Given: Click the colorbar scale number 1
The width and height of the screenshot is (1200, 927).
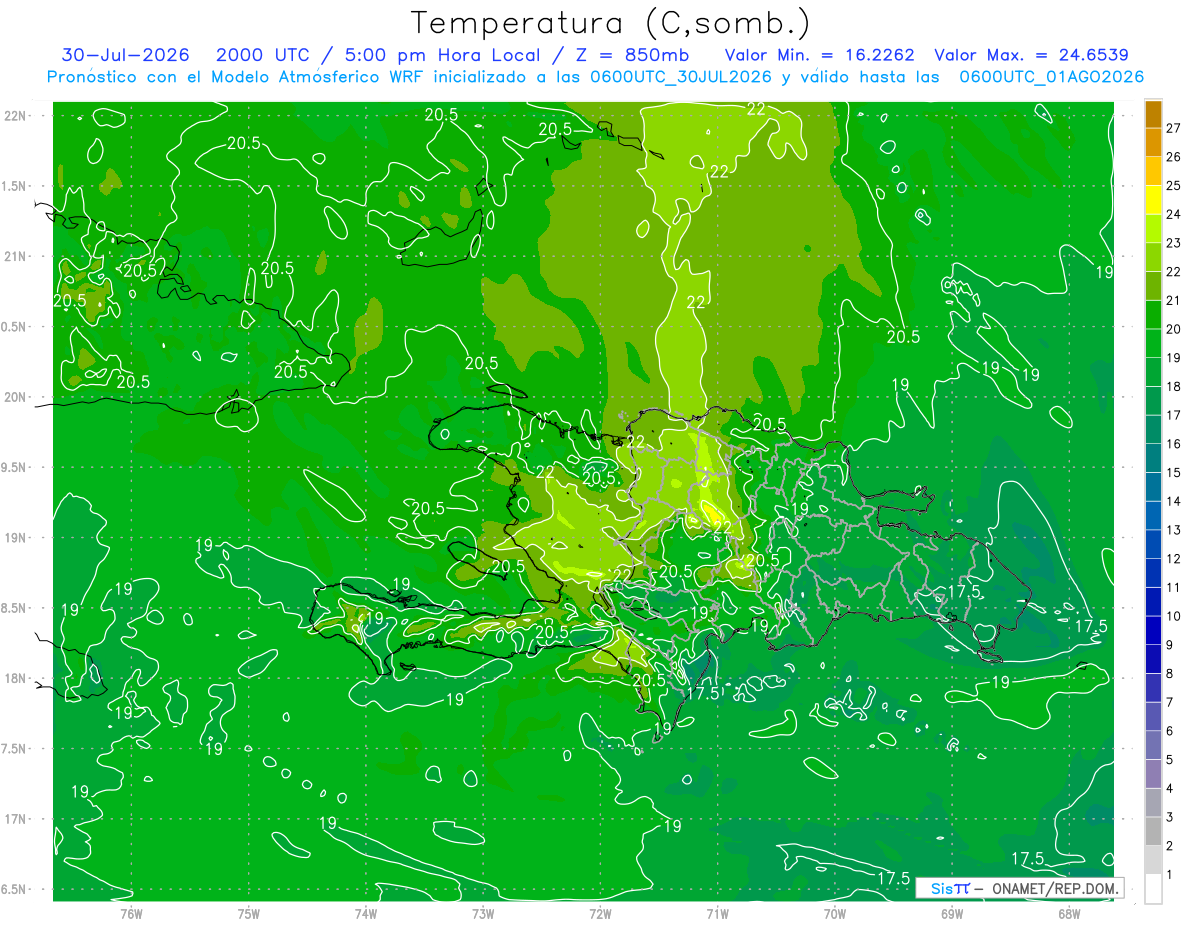Looking at the screenshot, I should [1169, 875].
